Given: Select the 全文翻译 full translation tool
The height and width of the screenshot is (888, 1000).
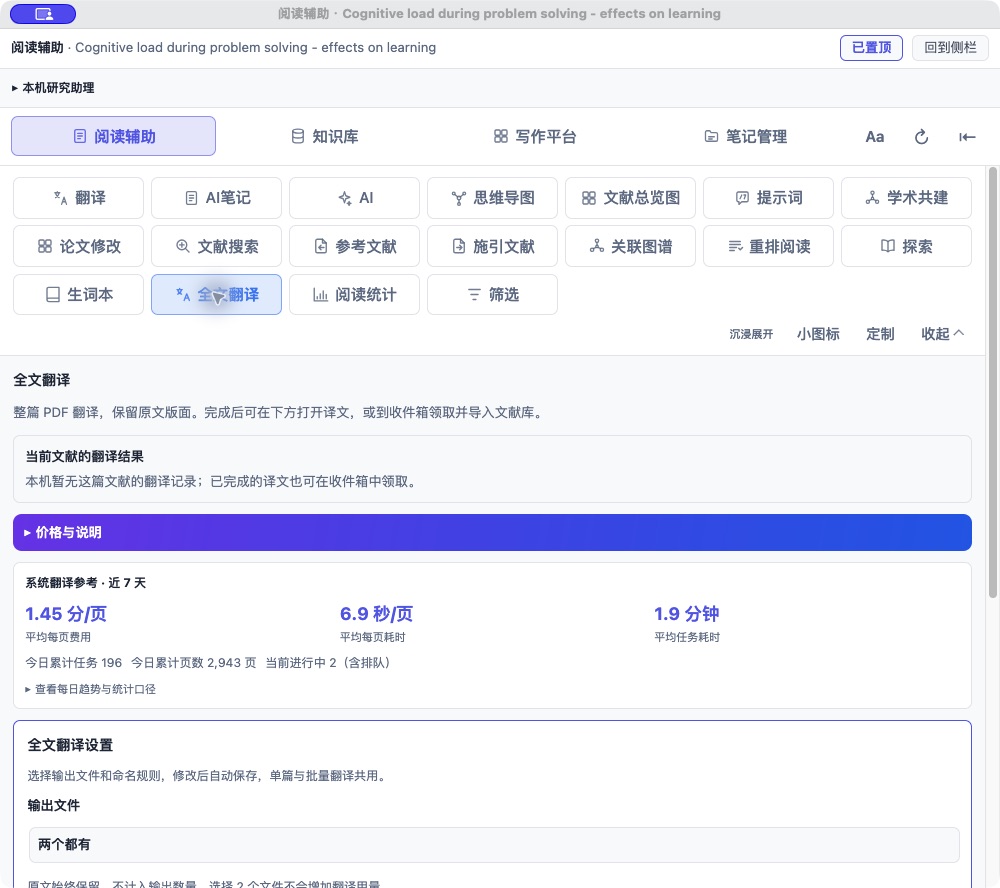Looking at the screenshot, I should [x=216, y=295].
